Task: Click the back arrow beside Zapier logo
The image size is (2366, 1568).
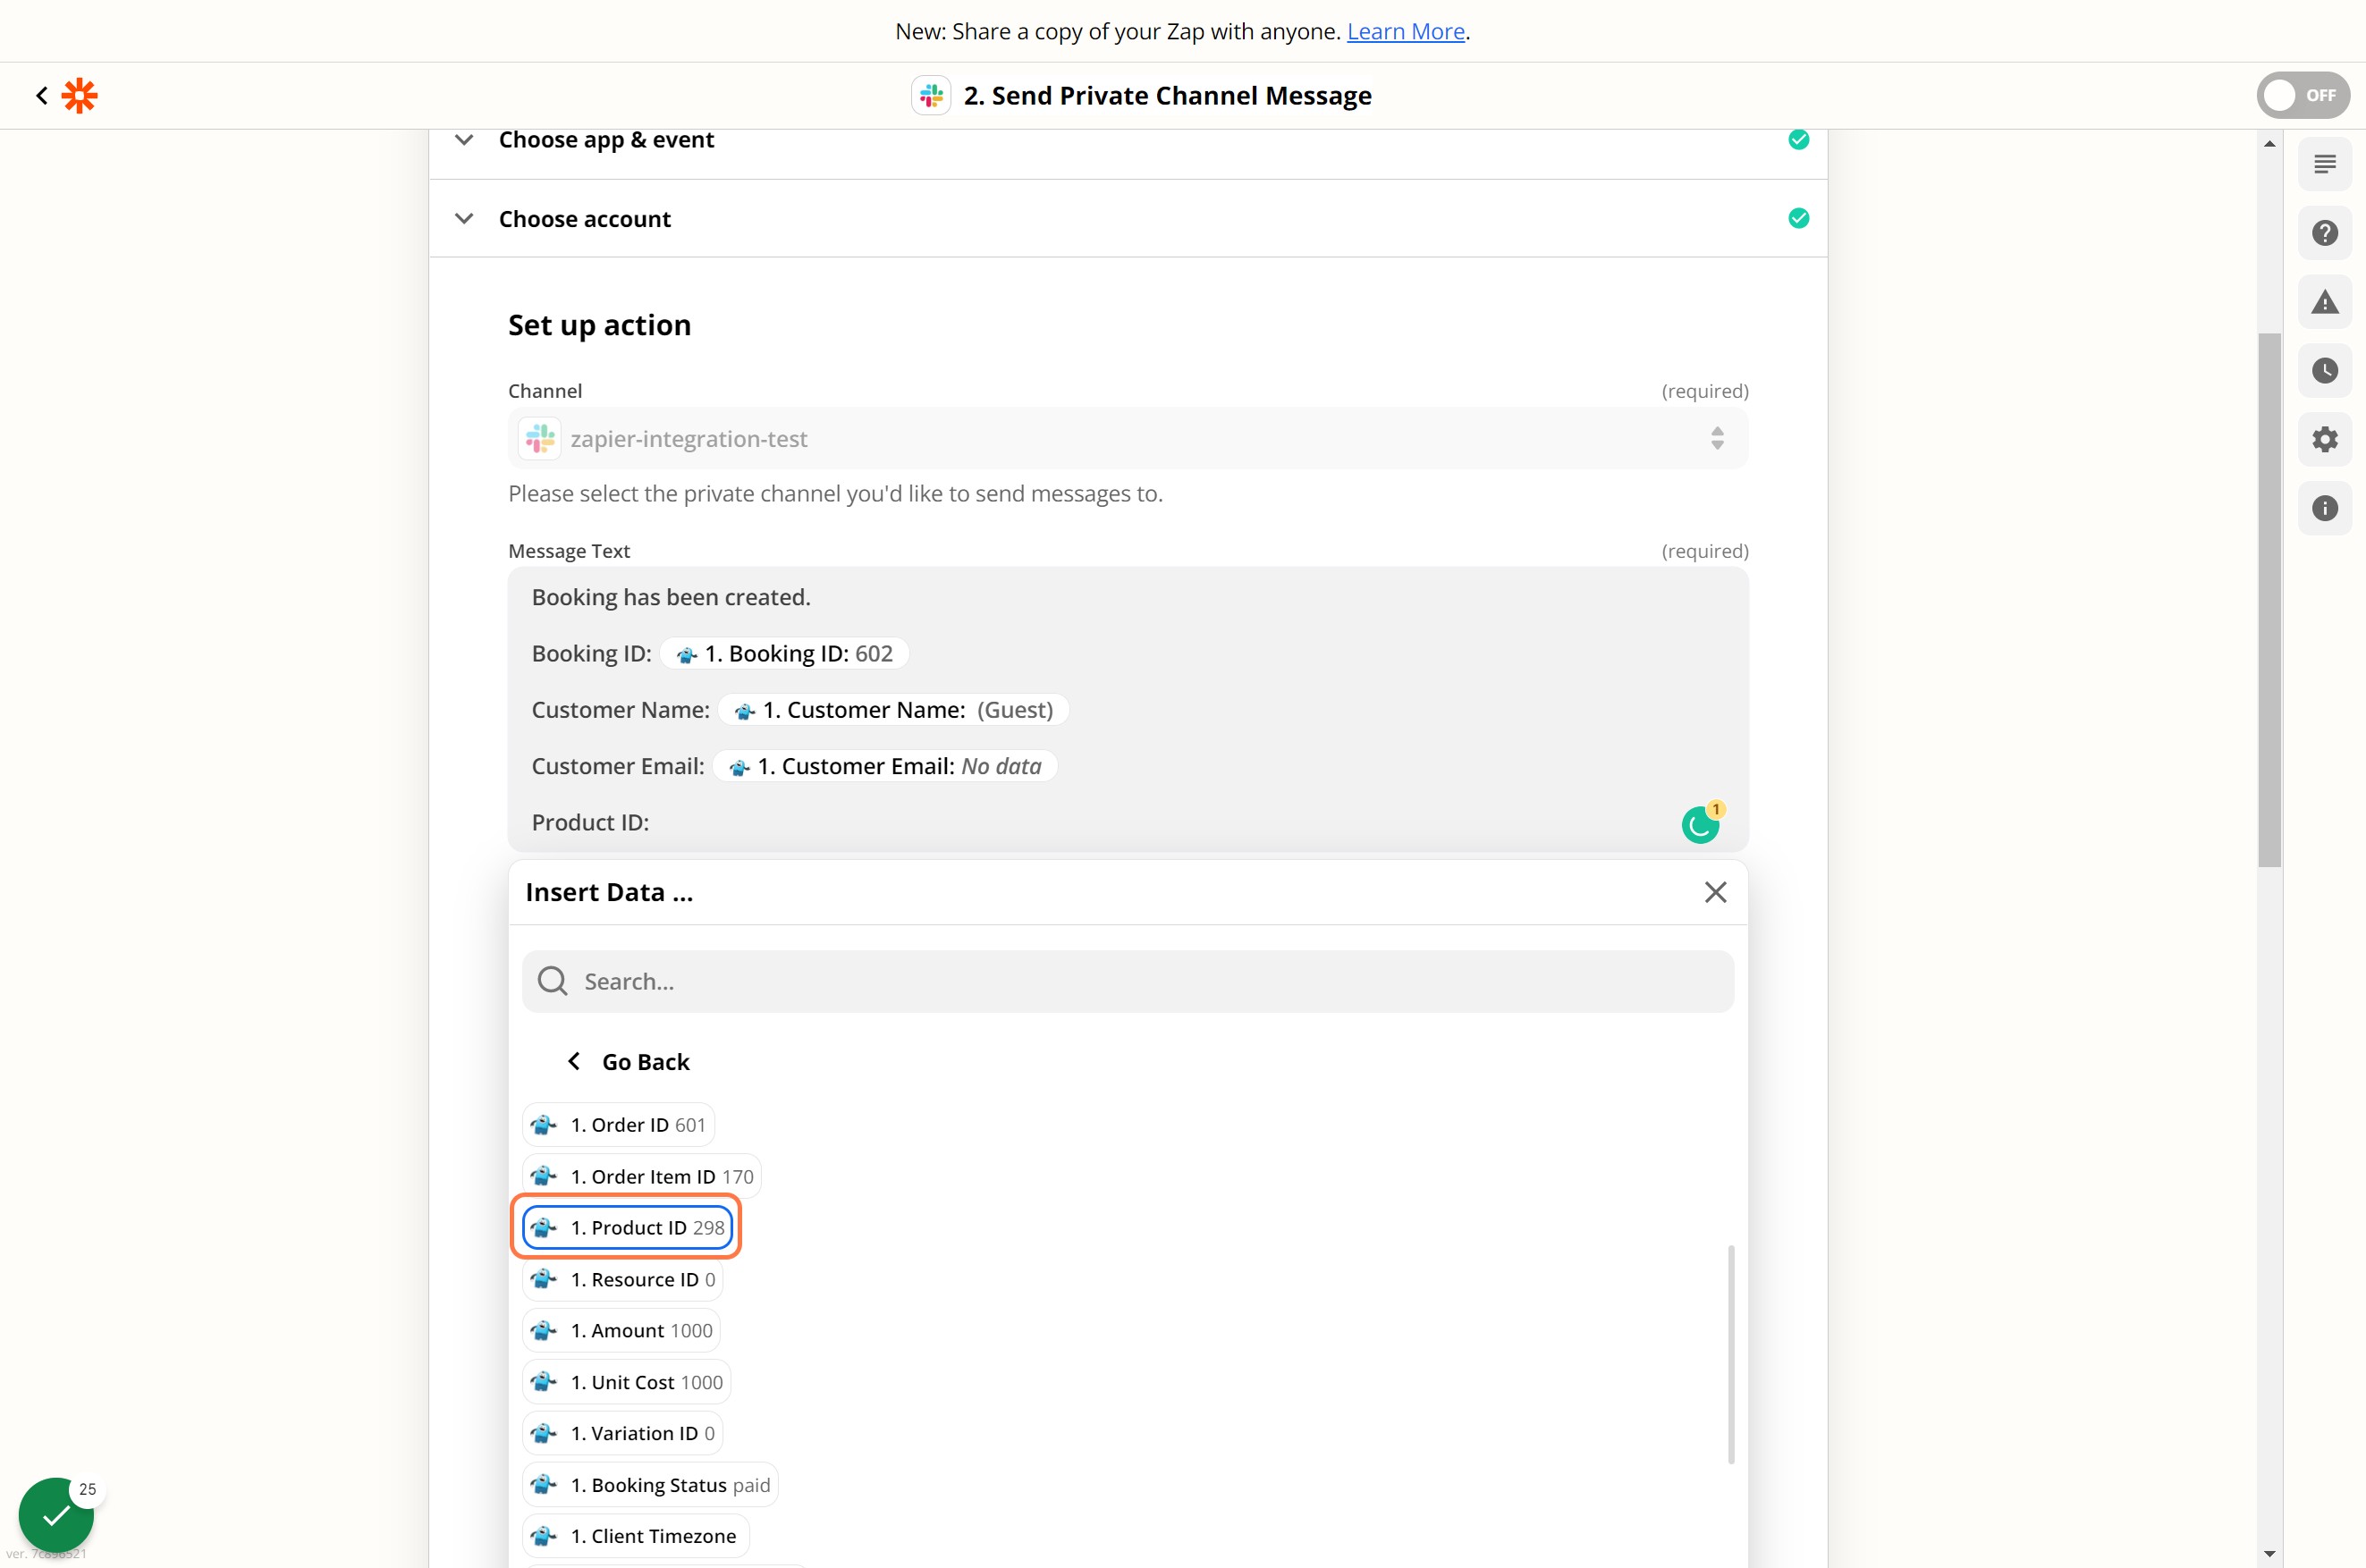Action: [x=41, y=96]
